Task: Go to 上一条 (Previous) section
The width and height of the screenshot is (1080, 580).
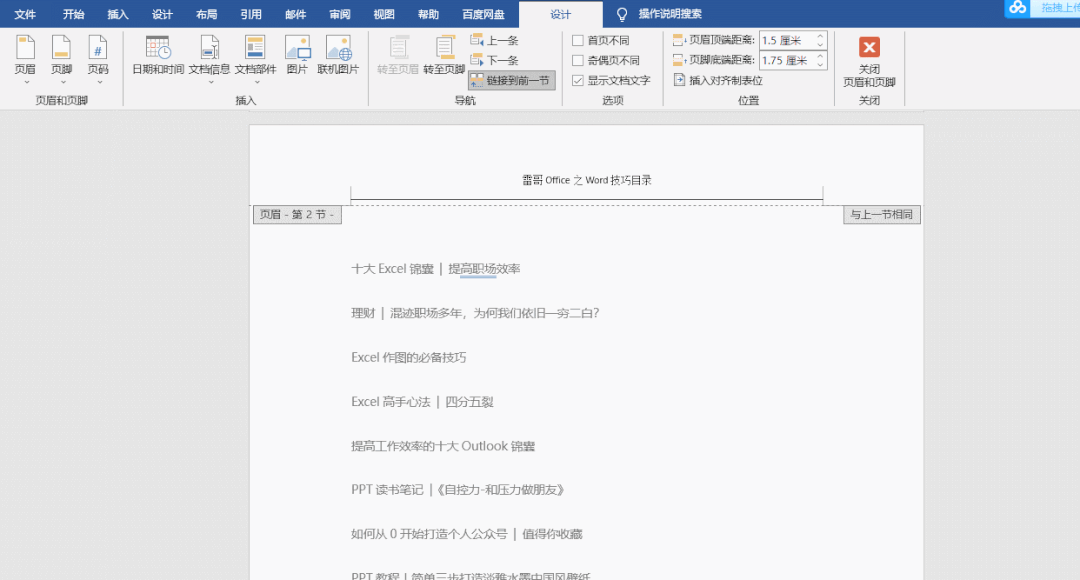Action: pos(495,40)
